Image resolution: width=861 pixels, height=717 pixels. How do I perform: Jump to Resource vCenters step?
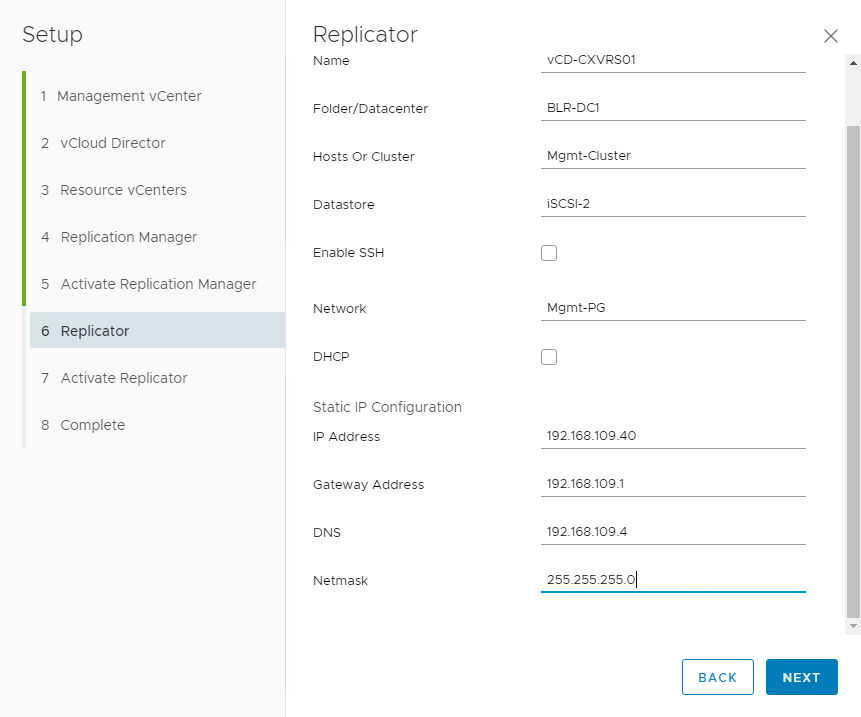(x=123, y=190)
